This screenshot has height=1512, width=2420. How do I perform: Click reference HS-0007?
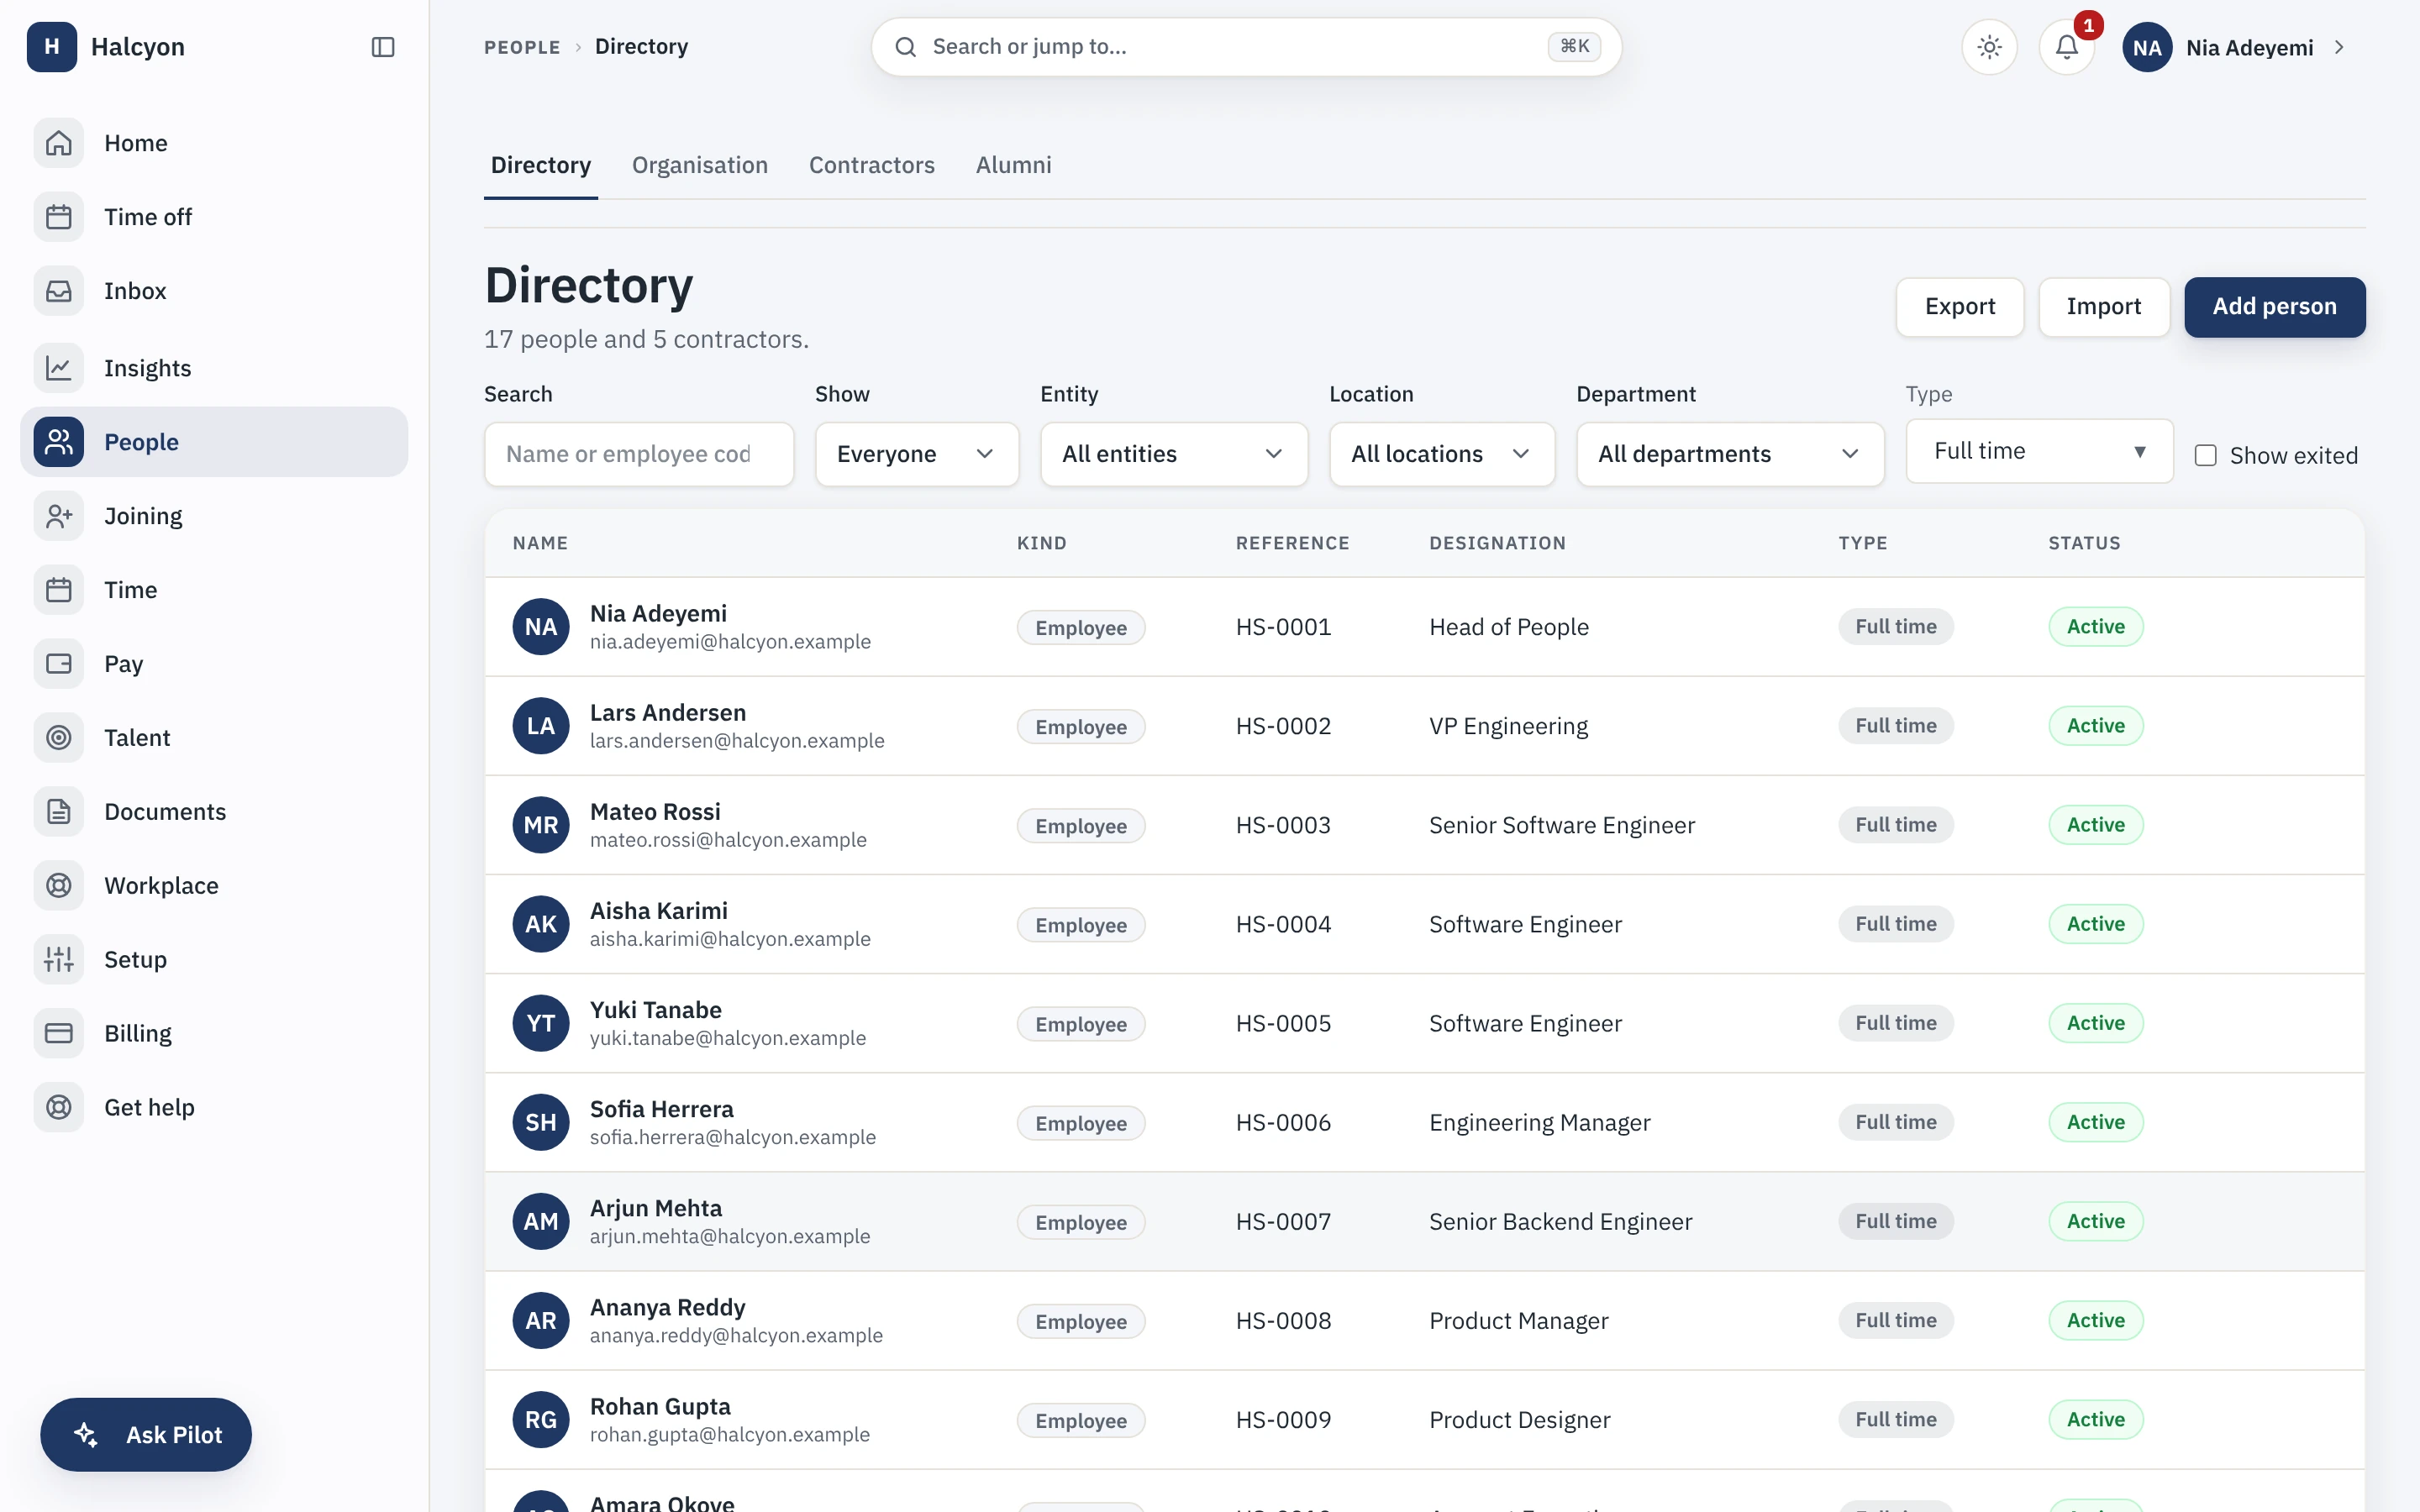point(1283,1221)
